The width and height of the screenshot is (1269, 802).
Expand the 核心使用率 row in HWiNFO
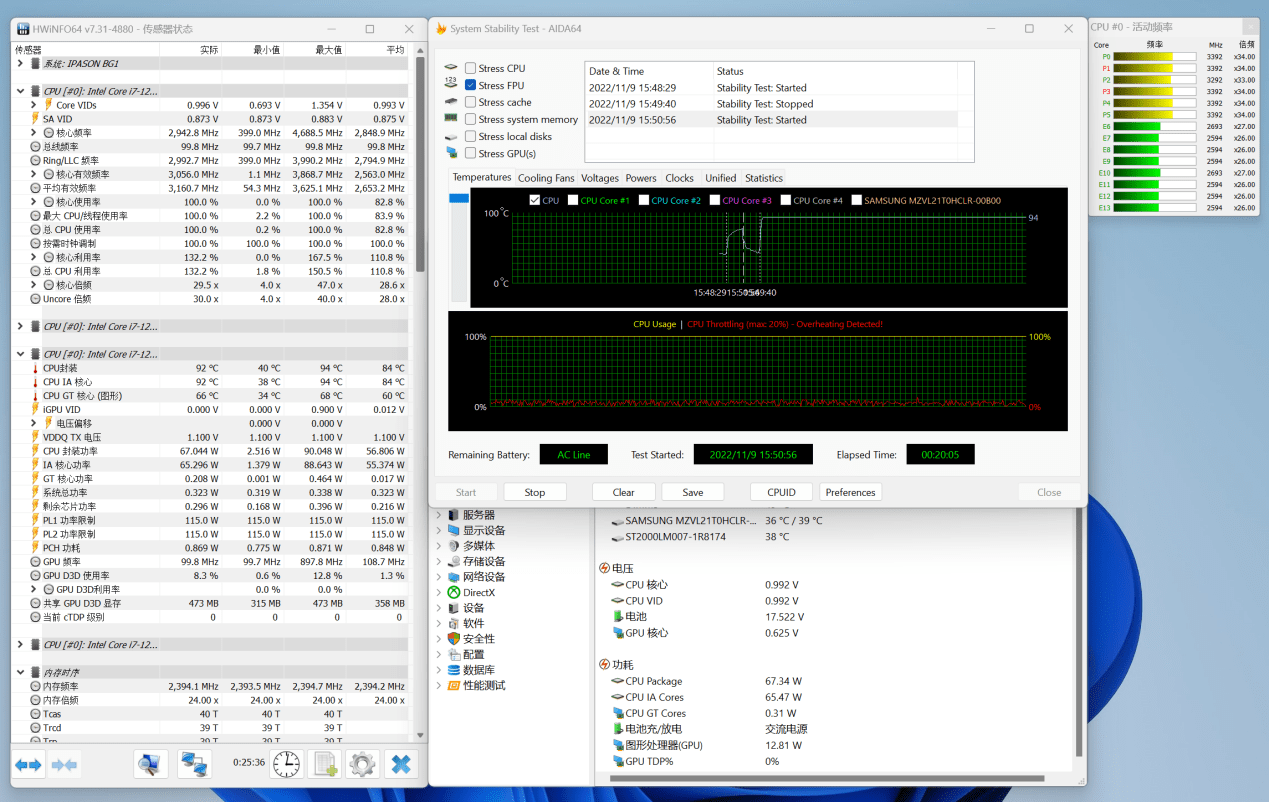34,202
